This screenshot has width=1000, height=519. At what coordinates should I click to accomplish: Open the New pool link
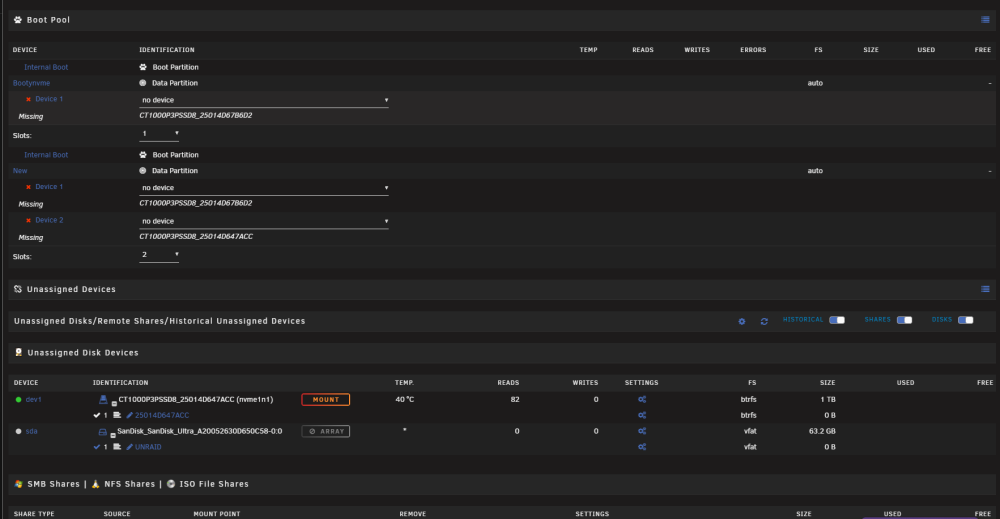20,171
